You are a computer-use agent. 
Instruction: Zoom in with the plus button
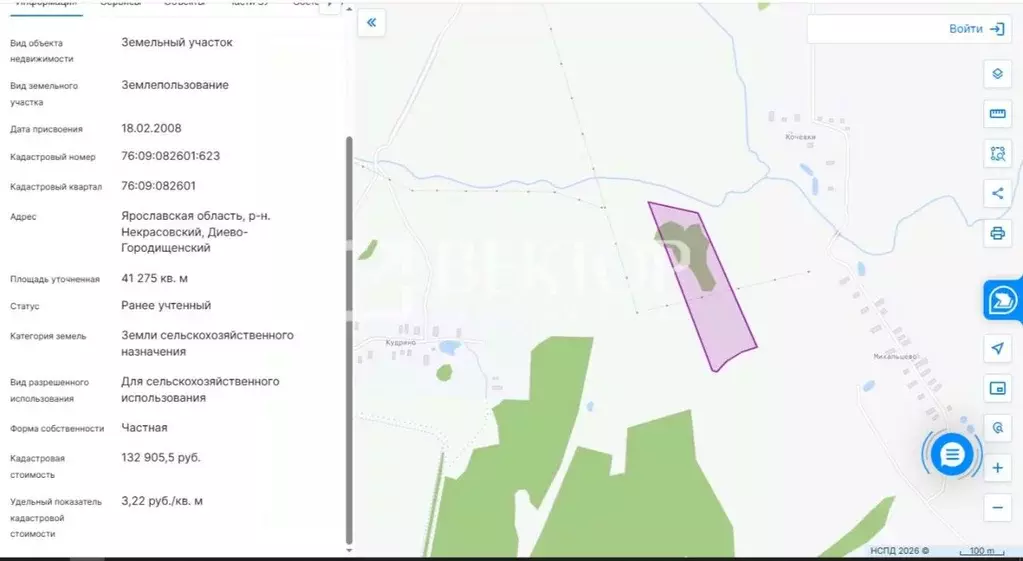click(x=997, y=468)
